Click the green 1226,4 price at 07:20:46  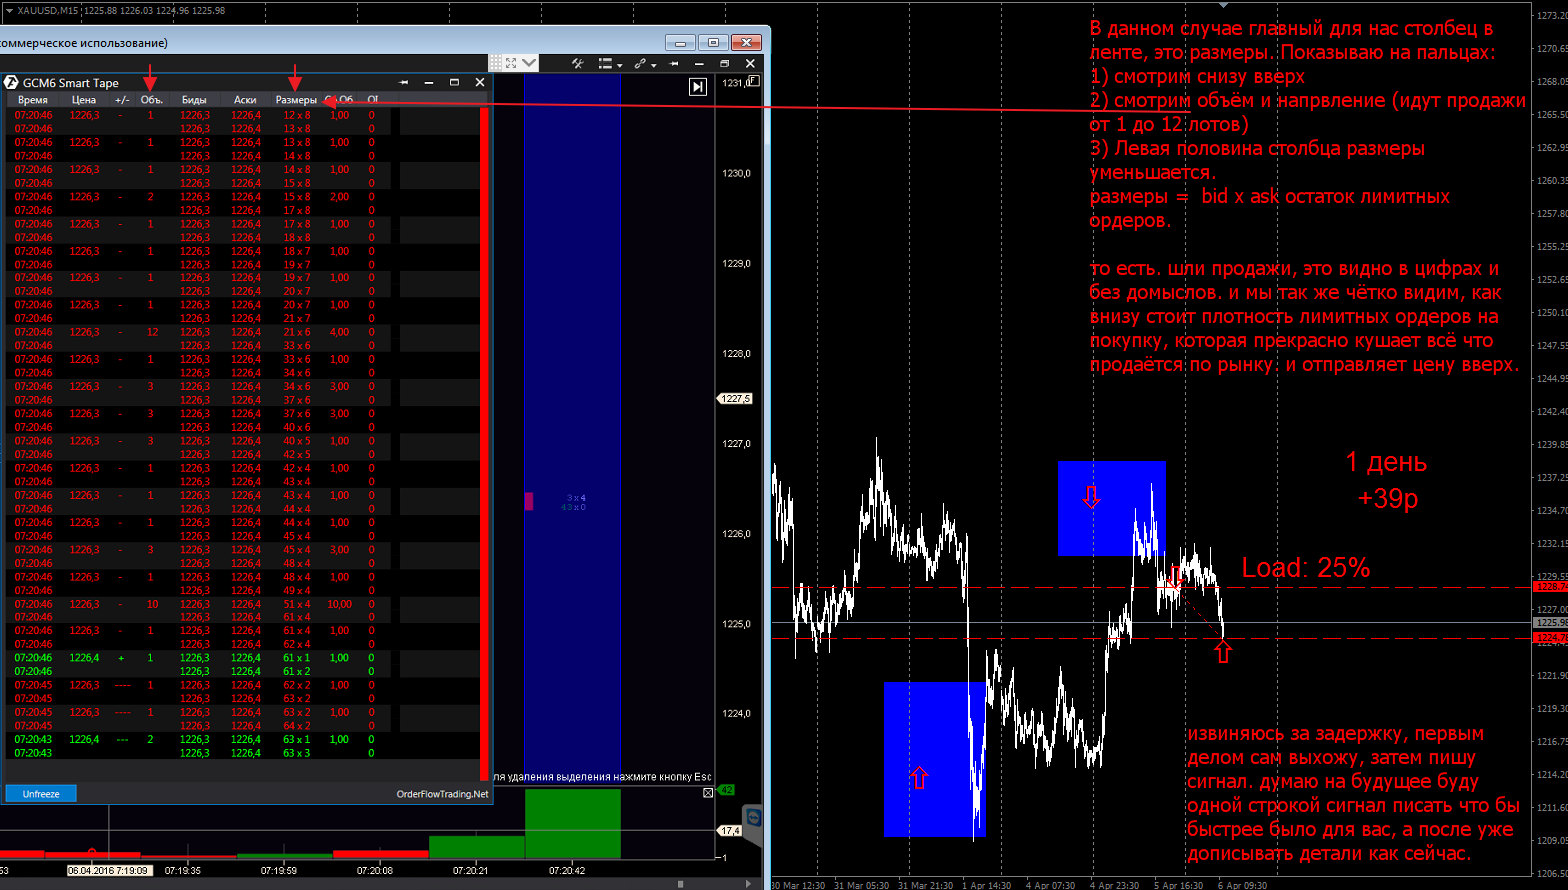tap(84, 658)
